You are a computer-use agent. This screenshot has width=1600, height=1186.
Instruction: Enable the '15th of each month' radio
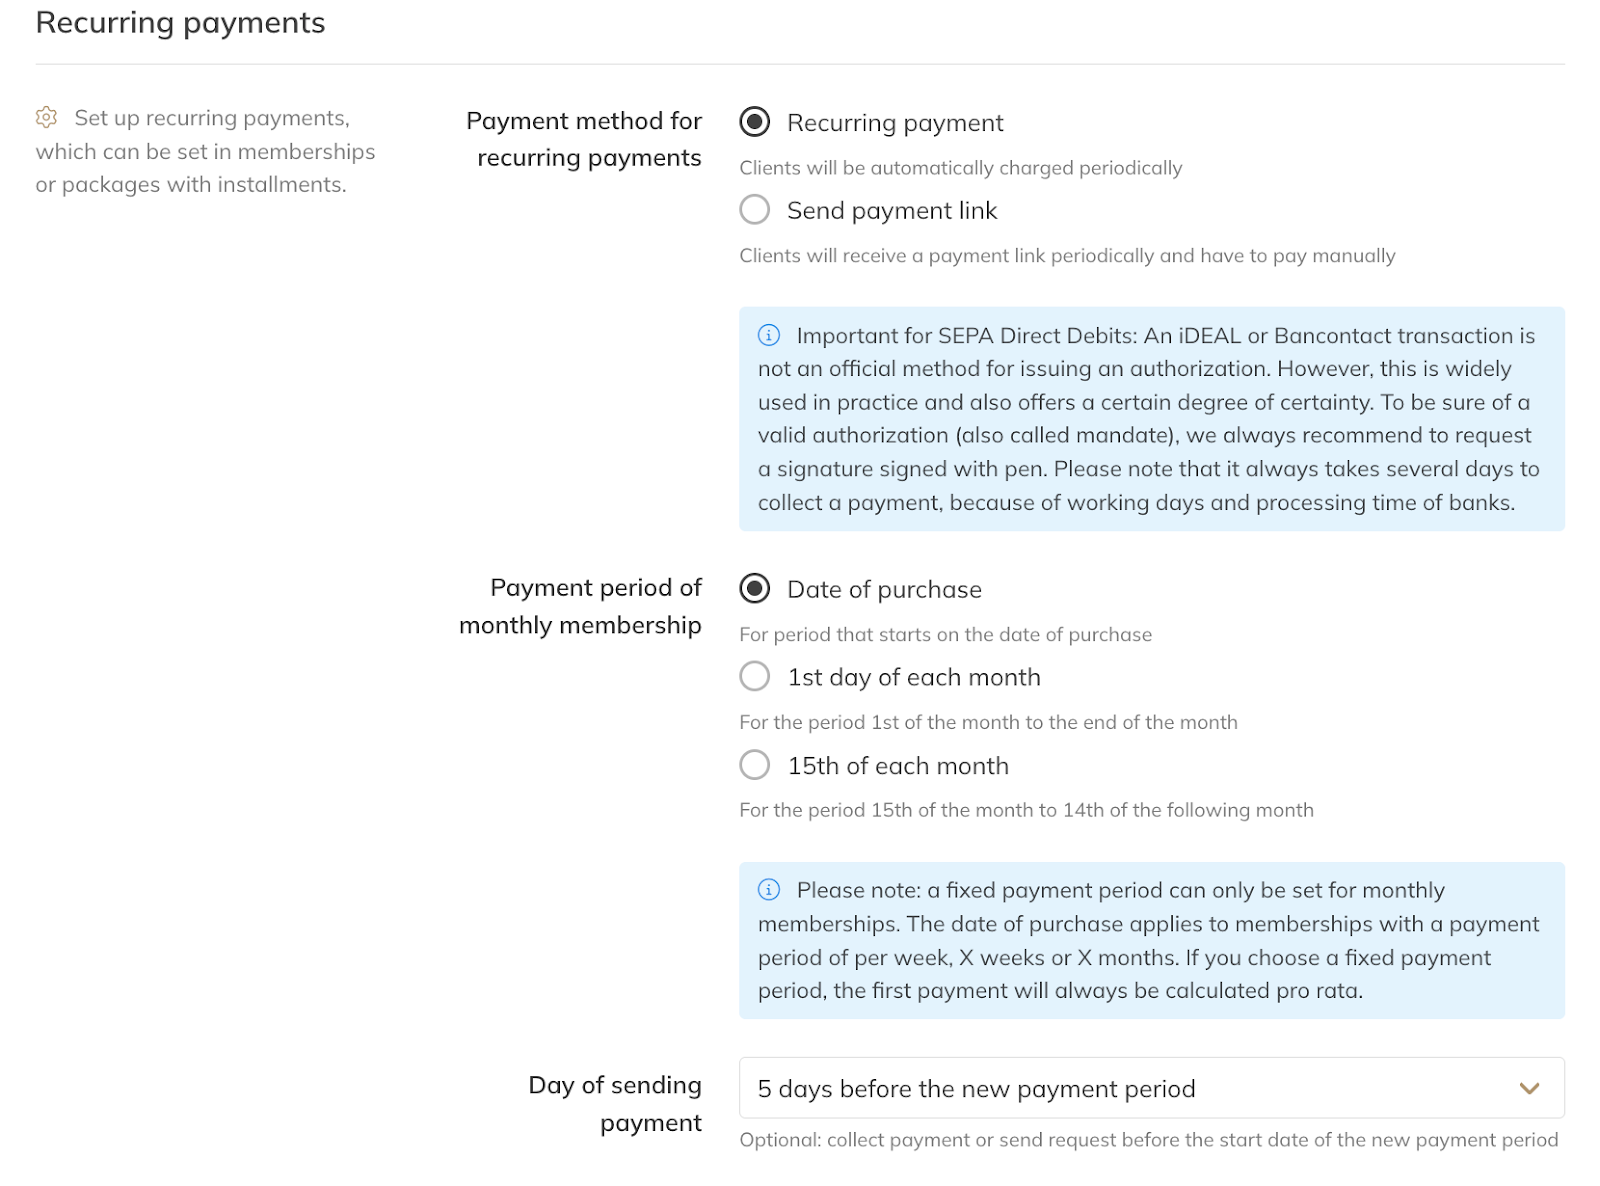(755, 765)
